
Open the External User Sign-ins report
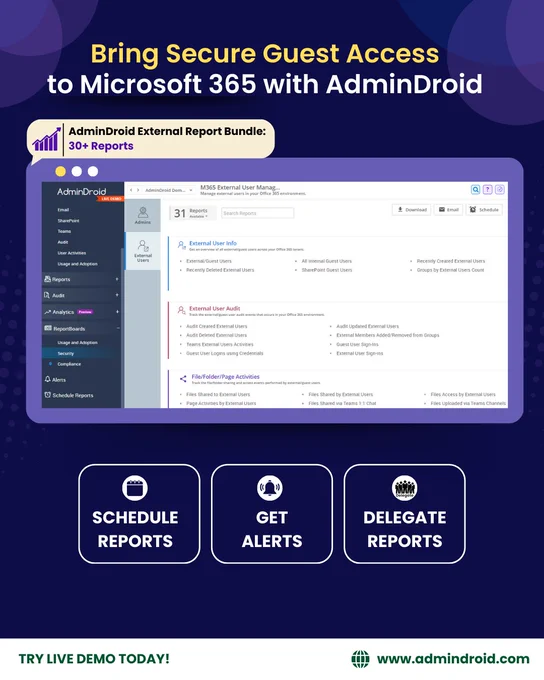tap(360, 353)
